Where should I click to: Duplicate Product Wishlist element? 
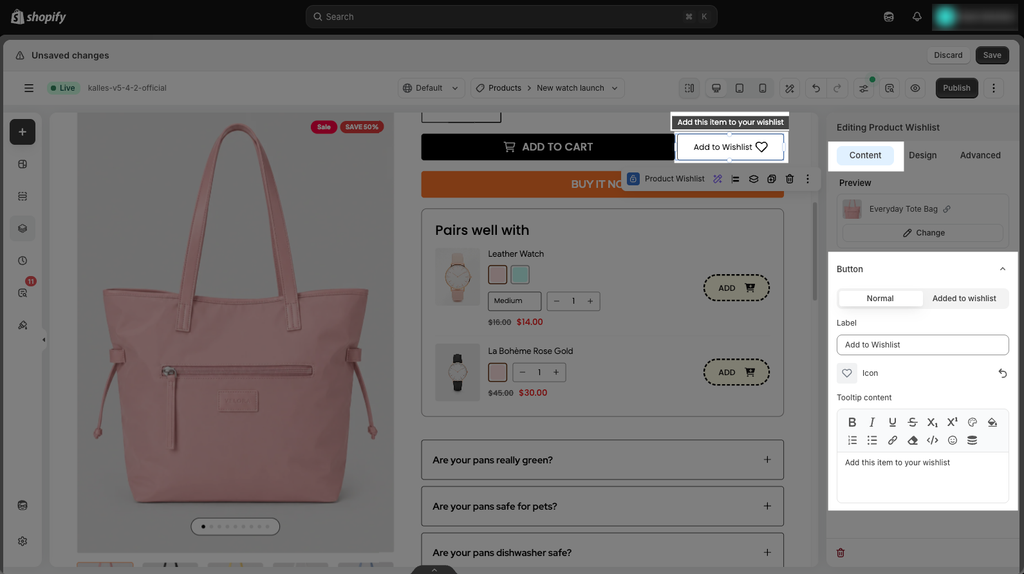click(x=771, y=179)
